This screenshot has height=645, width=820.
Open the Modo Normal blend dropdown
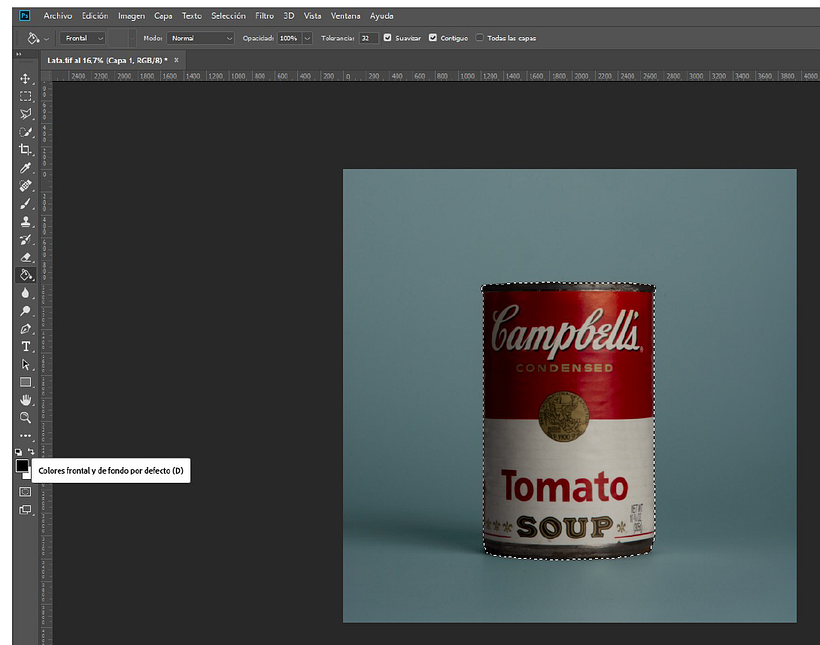200,38
